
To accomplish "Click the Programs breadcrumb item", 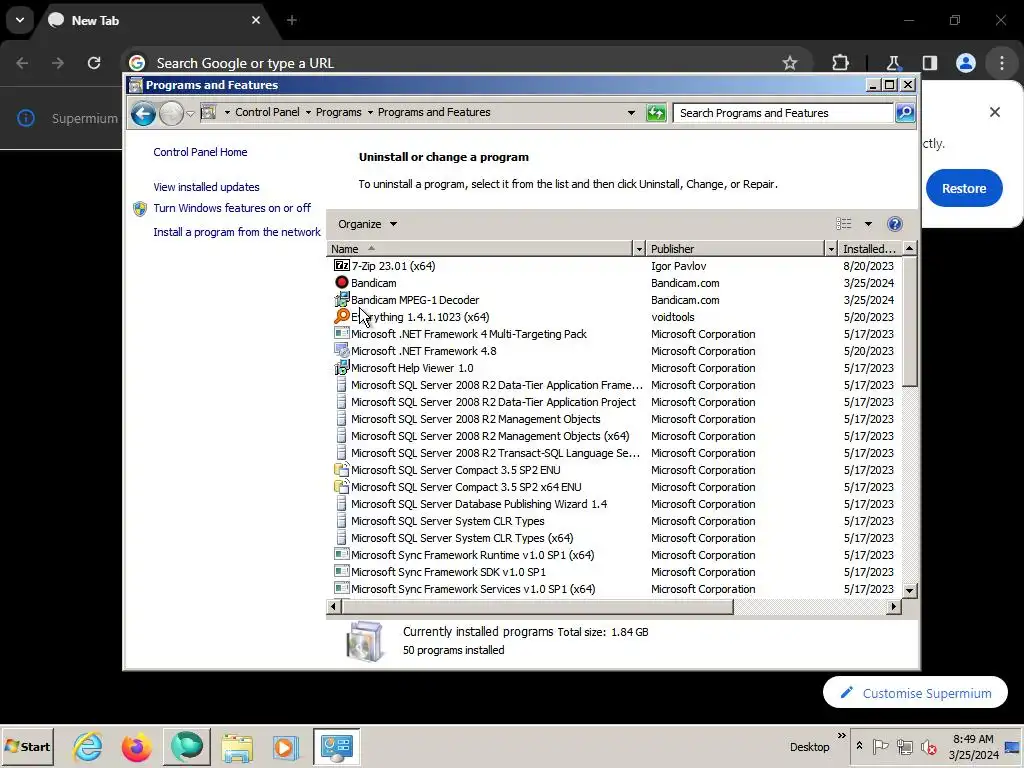I will [x=338, y=112].
